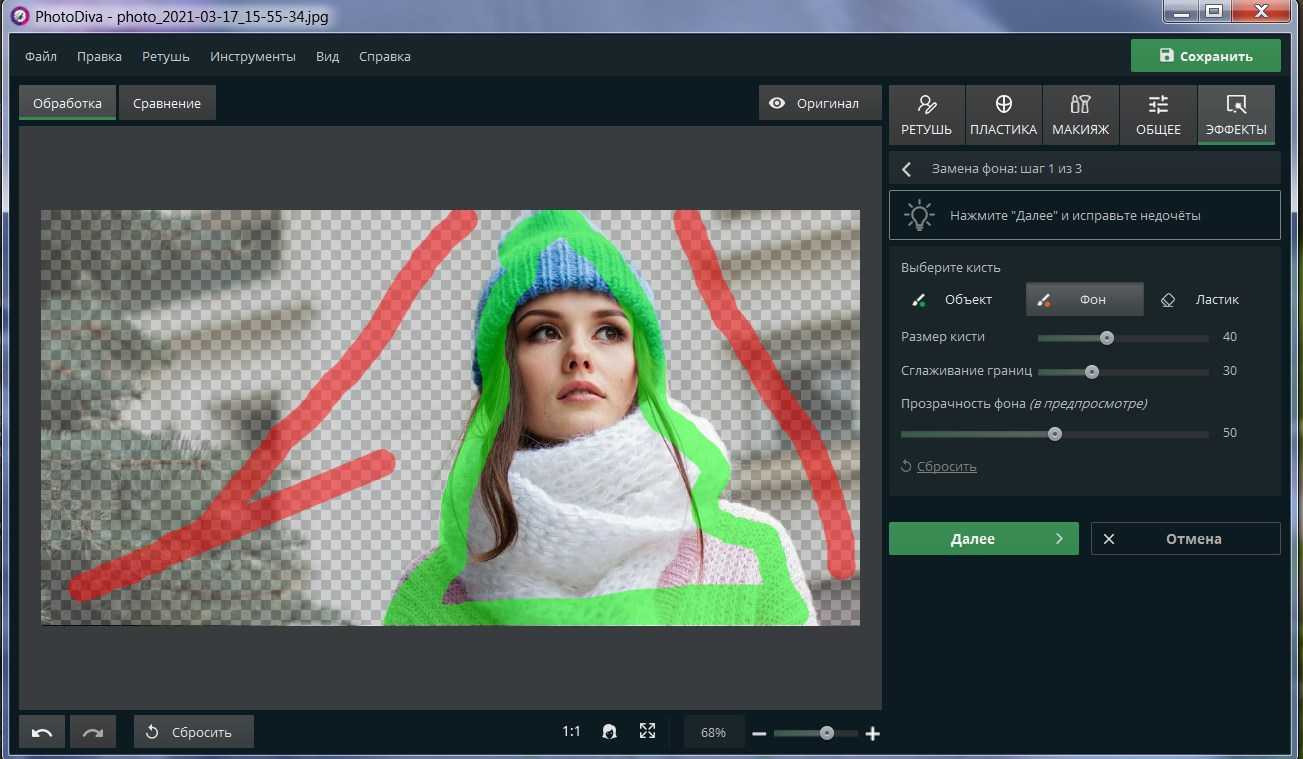Go back using the step chevron
Viewport: 1303px width, 759px height.
point(907,169)
